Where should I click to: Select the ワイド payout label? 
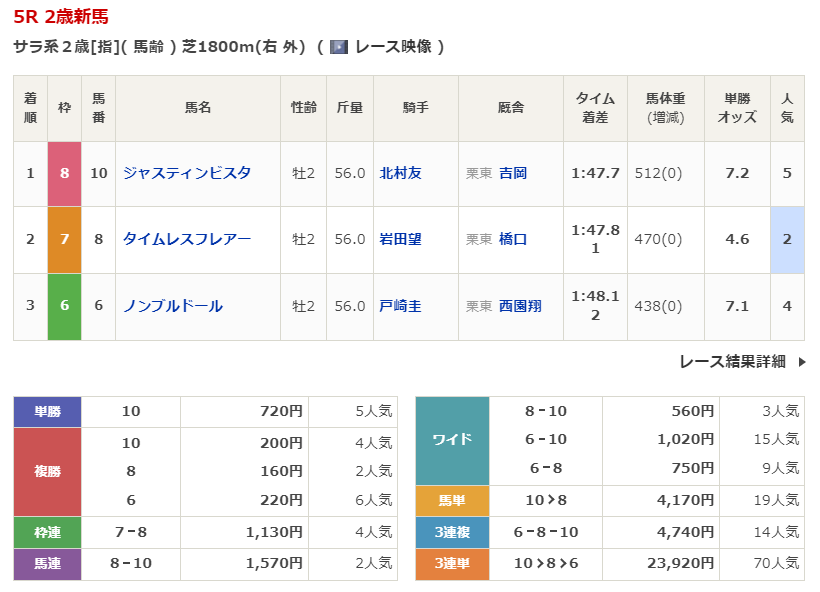(x=452, y=439)
